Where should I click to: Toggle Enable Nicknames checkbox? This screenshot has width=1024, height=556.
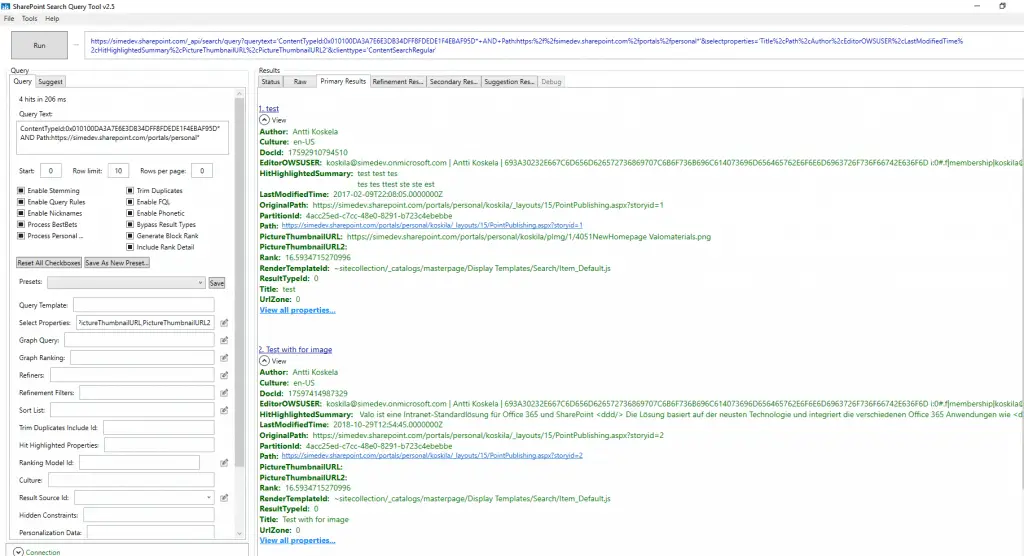[21, 213]
